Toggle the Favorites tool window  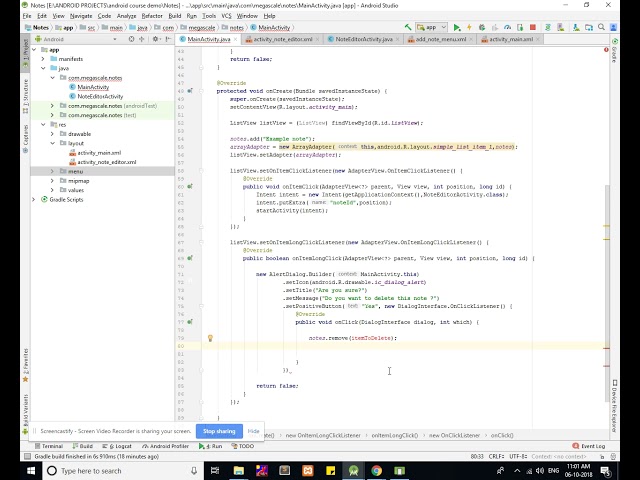coord(25,365)
